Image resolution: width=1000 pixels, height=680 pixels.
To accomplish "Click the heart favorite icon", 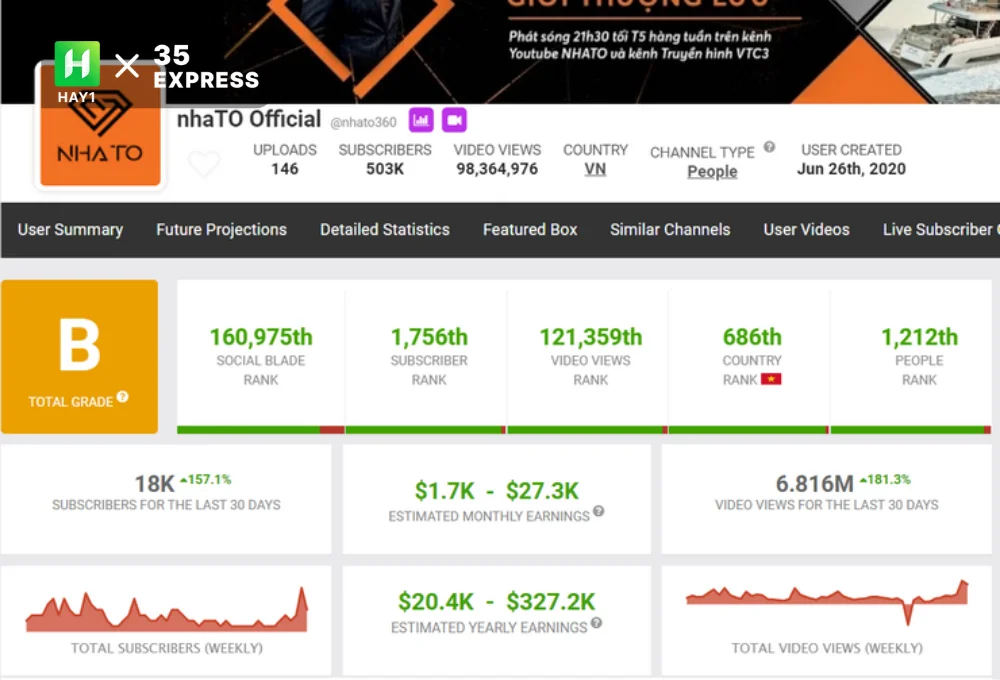I will [204, 163].
